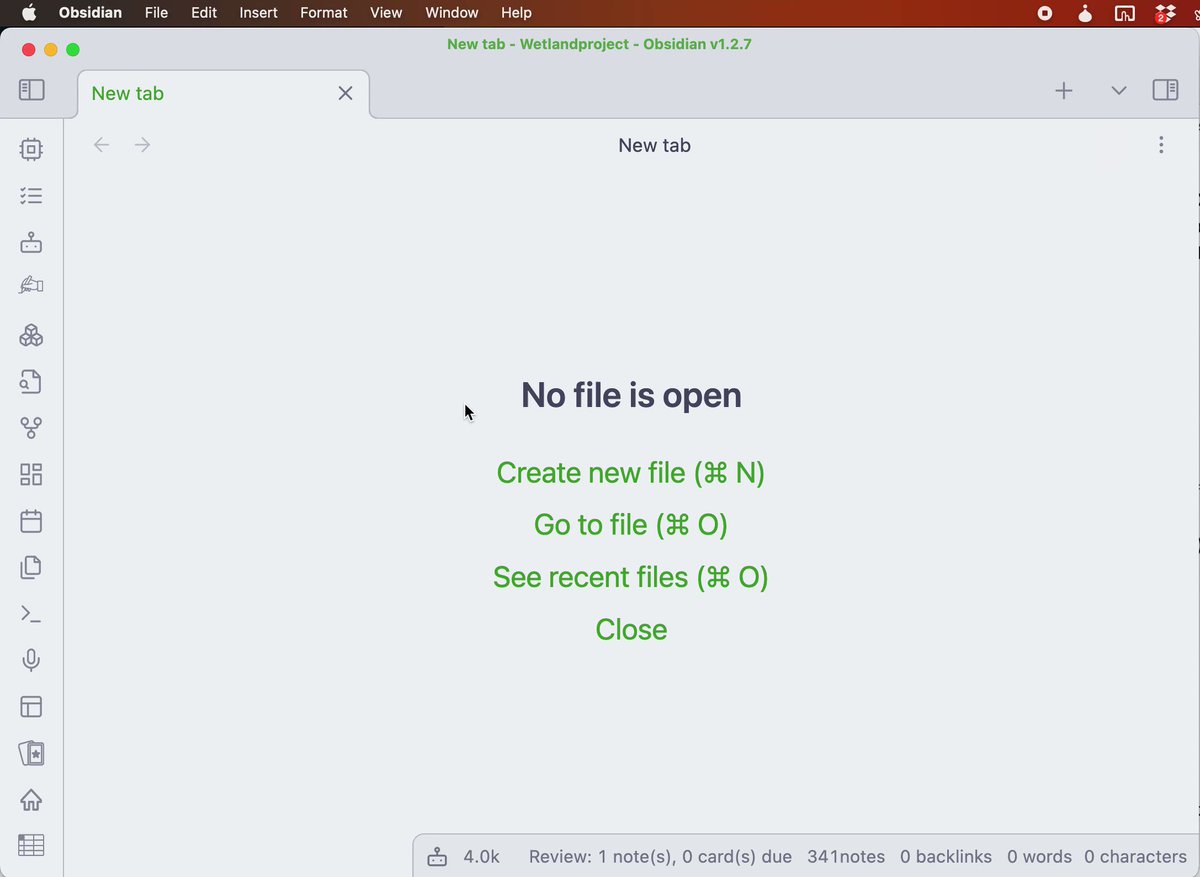Screen dimensions: 1200x877
Task: Navigate forward with right arrow
Action: pyautogui.click(x=143, y=145)
